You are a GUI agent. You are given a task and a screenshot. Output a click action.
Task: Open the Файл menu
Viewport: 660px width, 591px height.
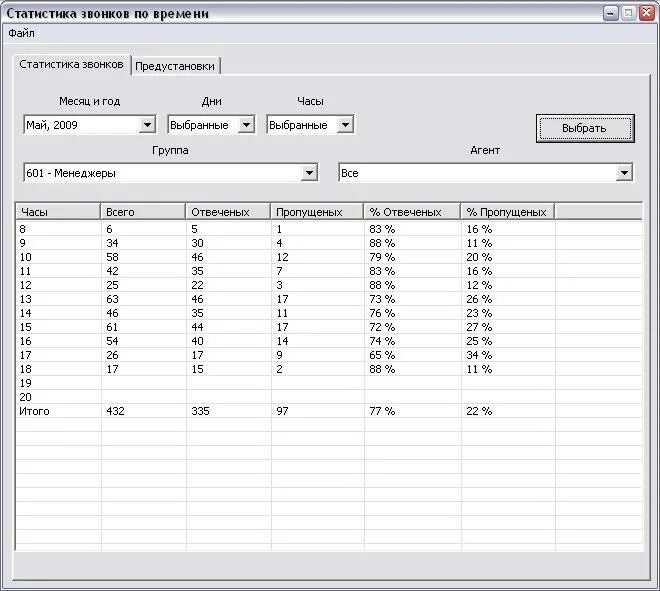point(21,33)
